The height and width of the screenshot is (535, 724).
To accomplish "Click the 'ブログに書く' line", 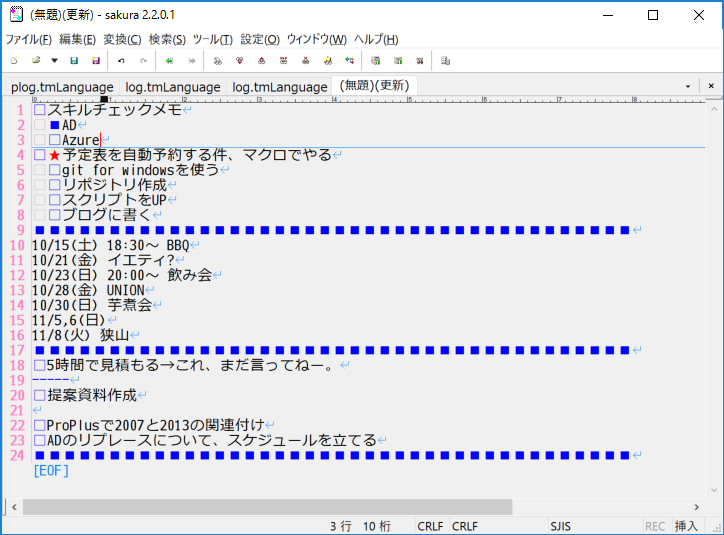I will pyautogui.click(x=107, y=215).
